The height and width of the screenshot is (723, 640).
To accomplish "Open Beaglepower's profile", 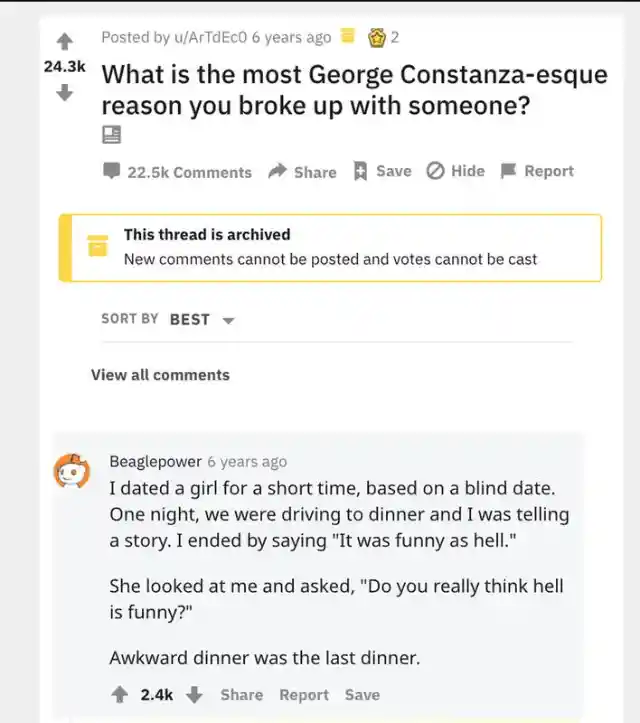I will (x=155, y=461).
